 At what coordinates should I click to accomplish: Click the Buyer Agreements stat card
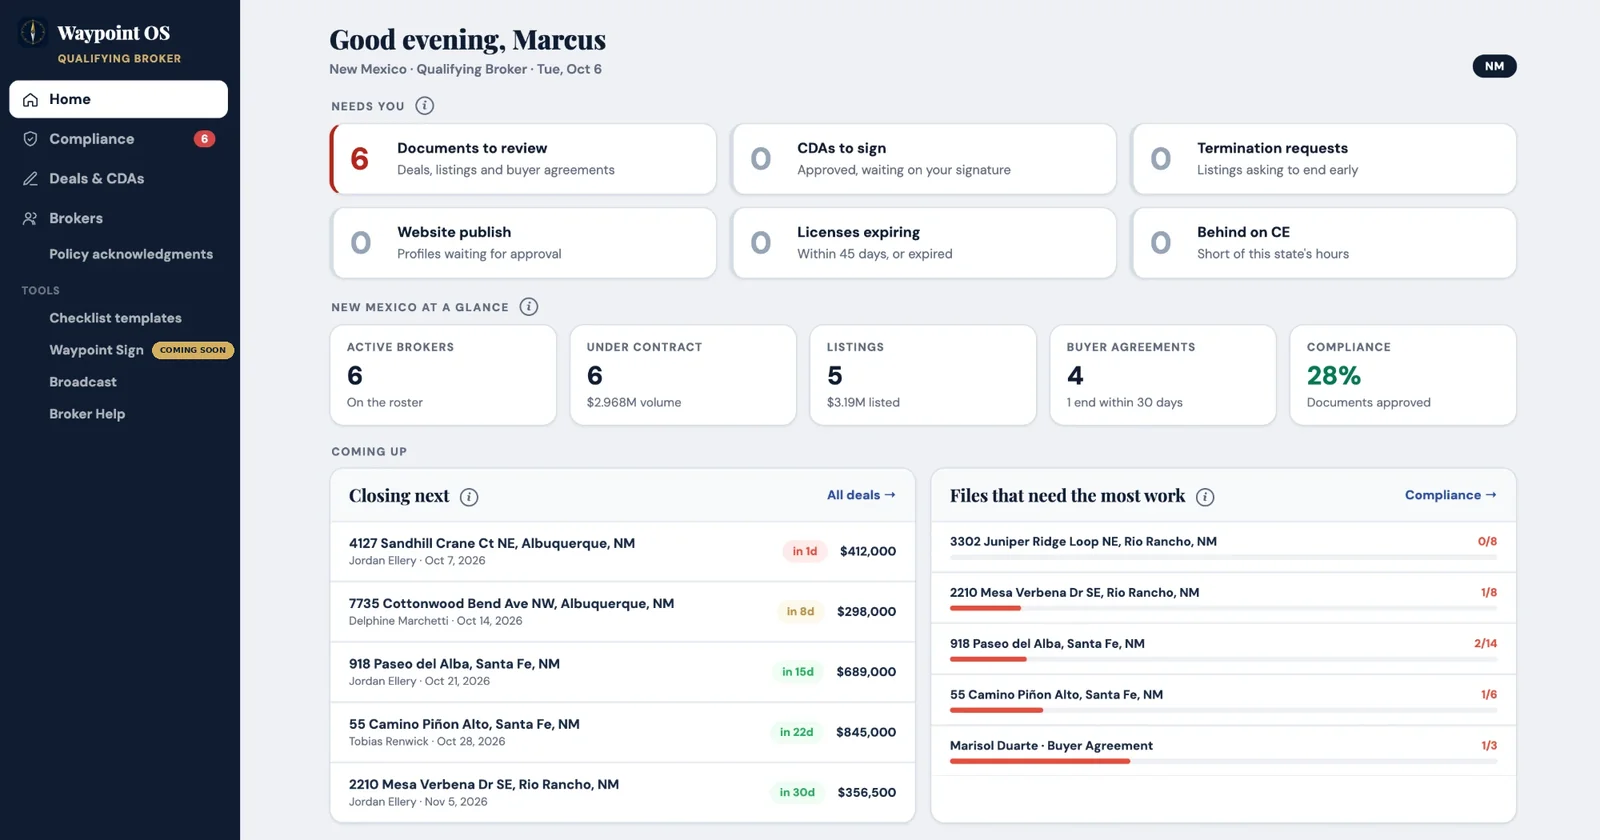coord(1163,375)
